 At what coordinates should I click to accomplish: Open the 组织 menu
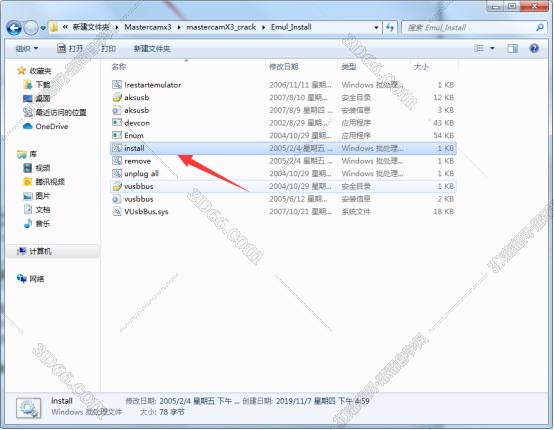click(27, 48)
